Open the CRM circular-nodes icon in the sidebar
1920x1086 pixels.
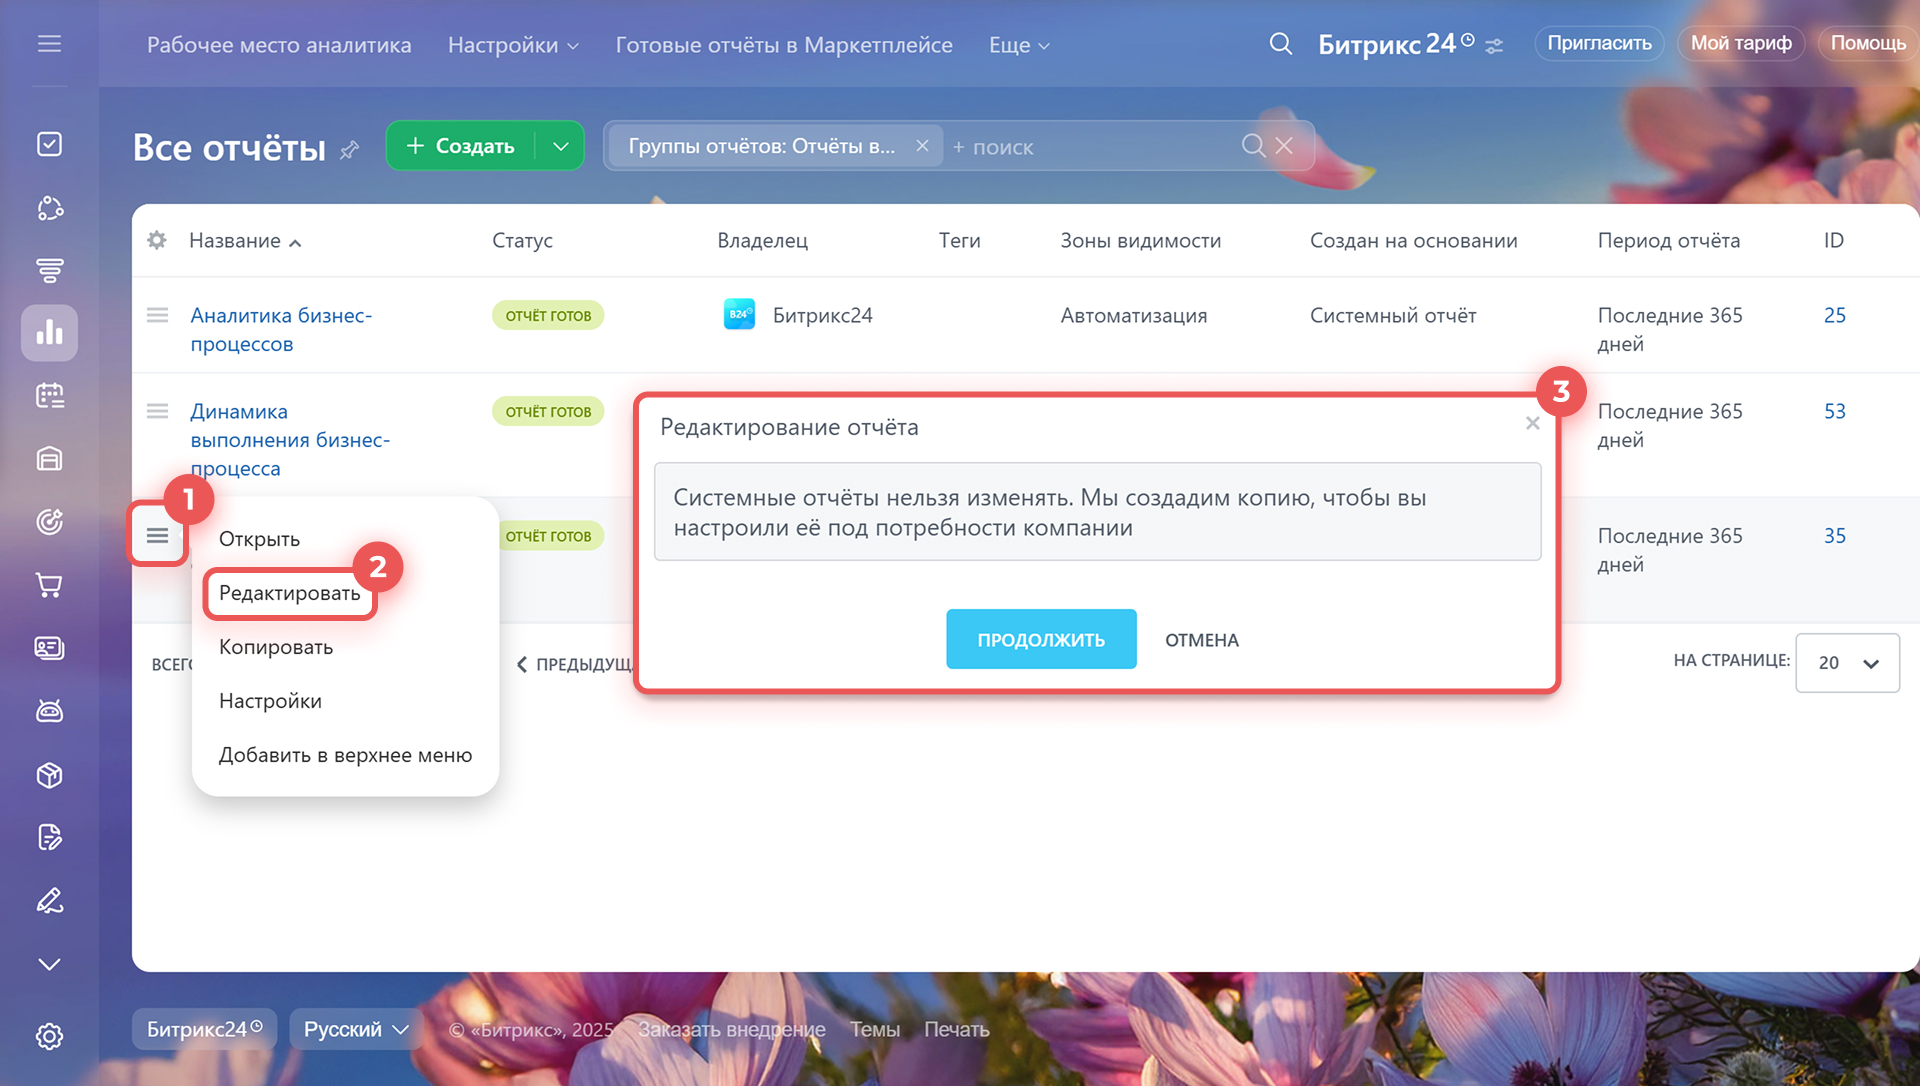coord(49,208)
